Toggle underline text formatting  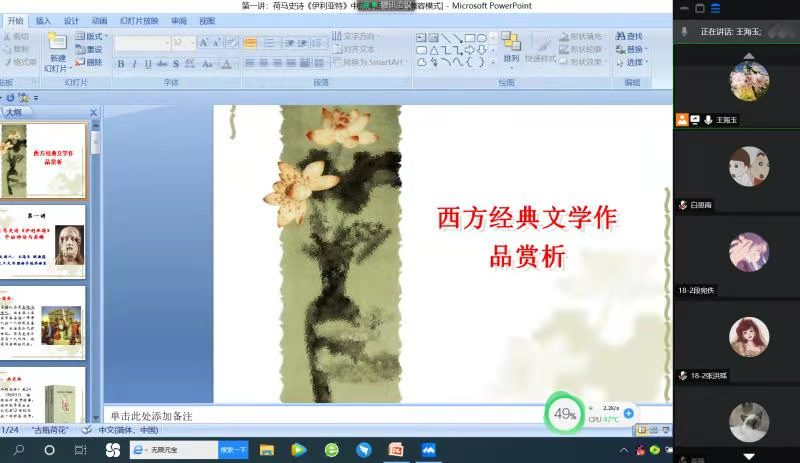click(148, 63)
